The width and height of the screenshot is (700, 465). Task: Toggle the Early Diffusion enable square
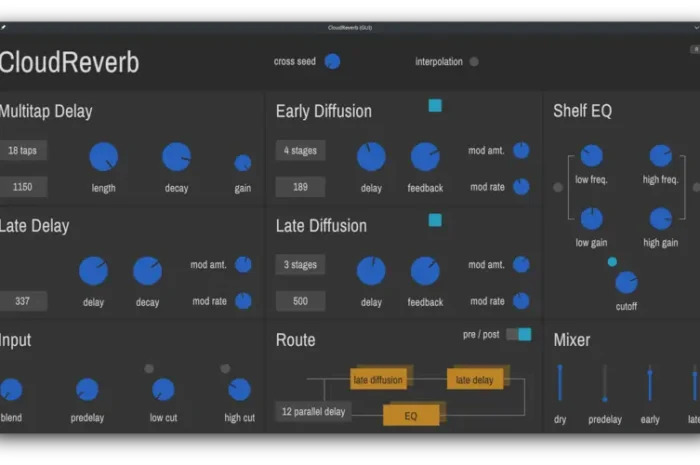[x=435, y=106]
